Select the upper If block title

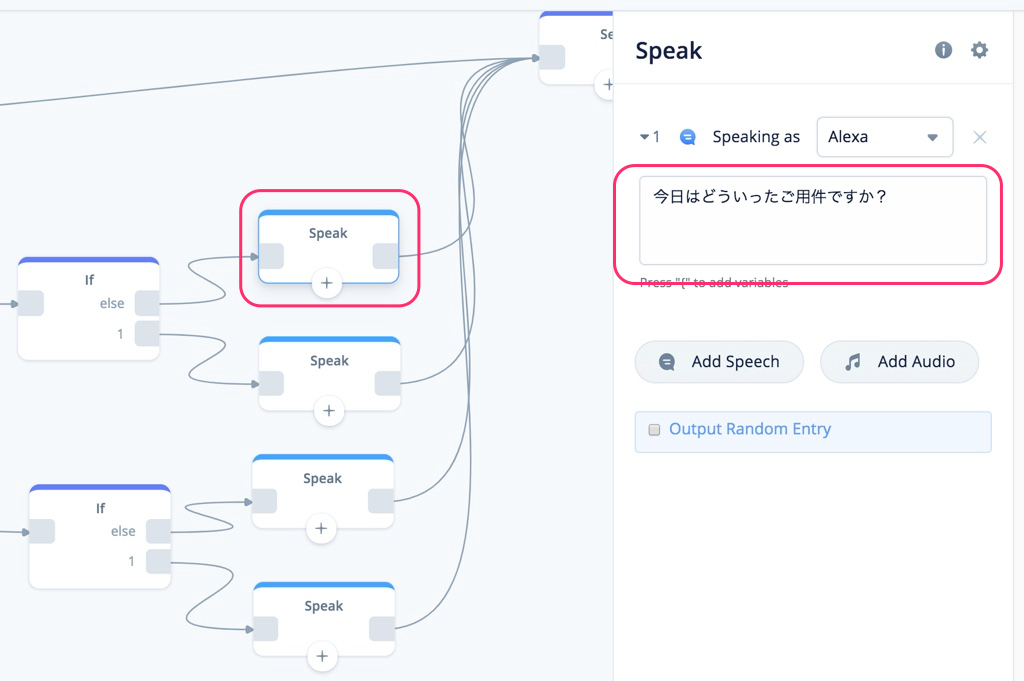coord(89,280)
